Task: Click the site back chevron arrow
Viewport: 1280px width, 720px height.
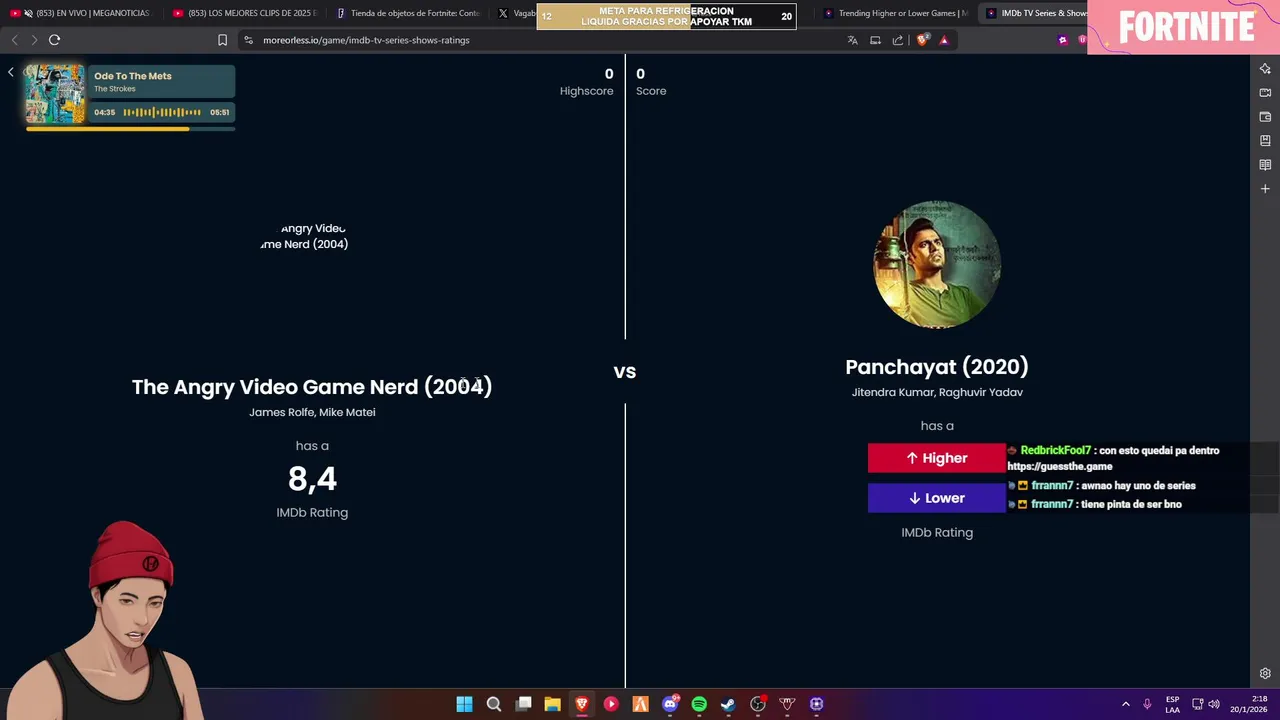Action: 10,72
